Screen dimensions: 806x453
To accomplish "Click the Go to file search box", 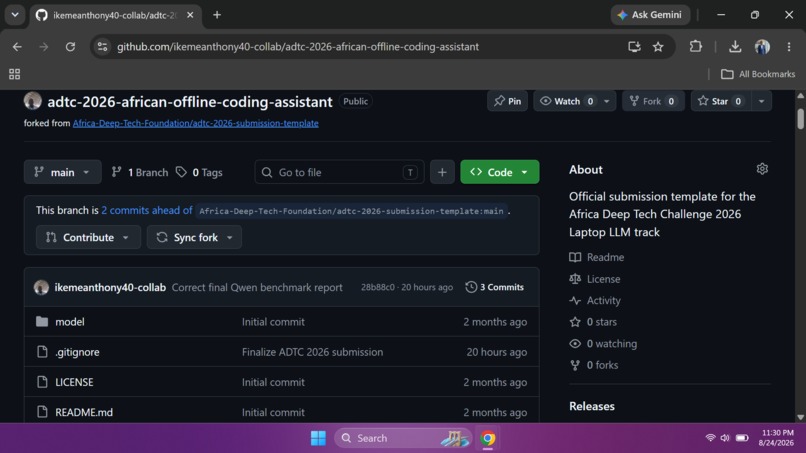I will click(x=339, y=172).
